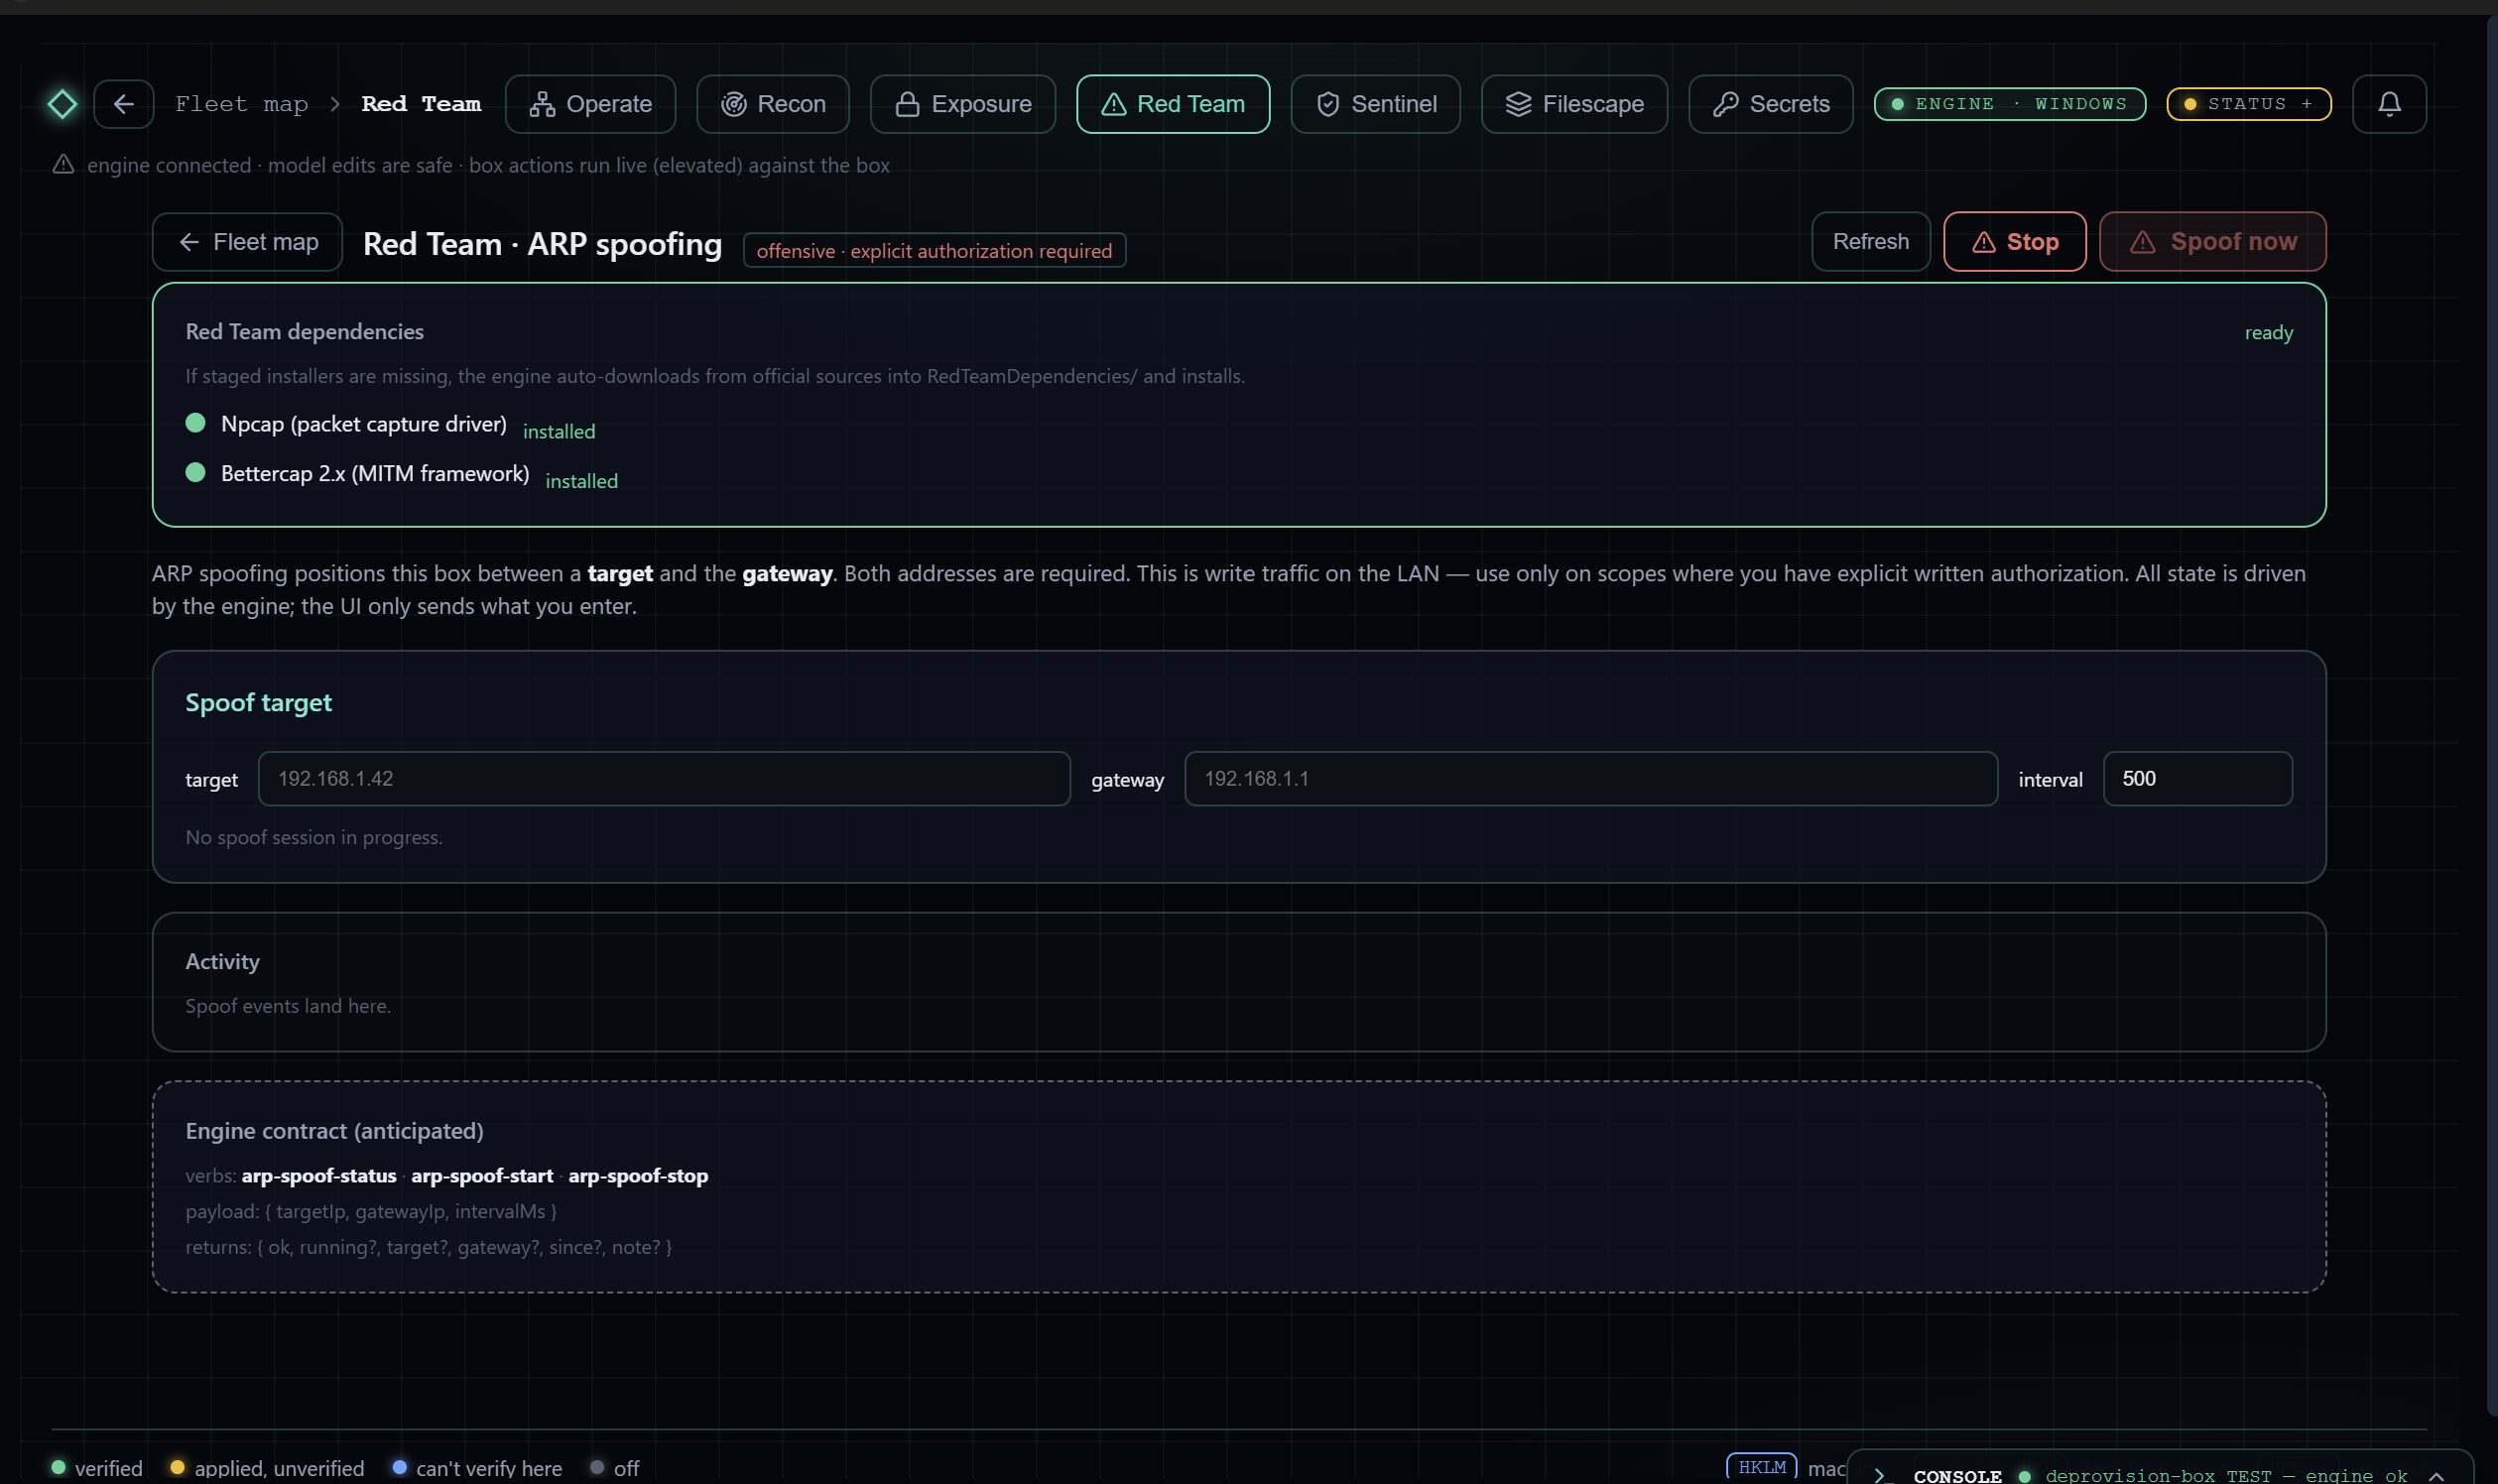Open the notifications bell icon
This screenshot has height=1484, width=2498.
click(2389, 104)
